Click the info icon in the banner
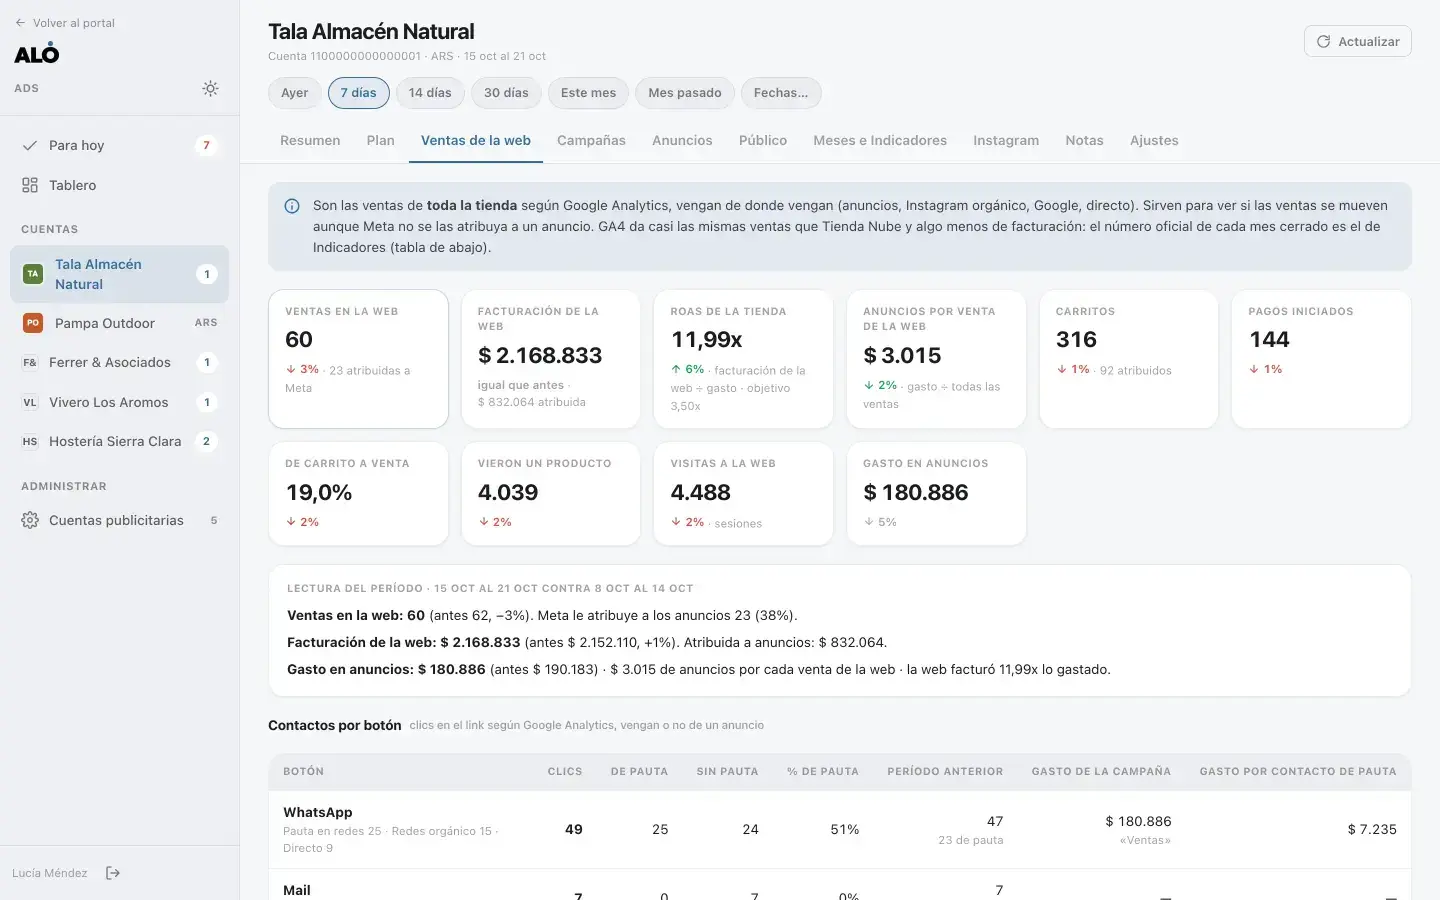 (292, 206)
